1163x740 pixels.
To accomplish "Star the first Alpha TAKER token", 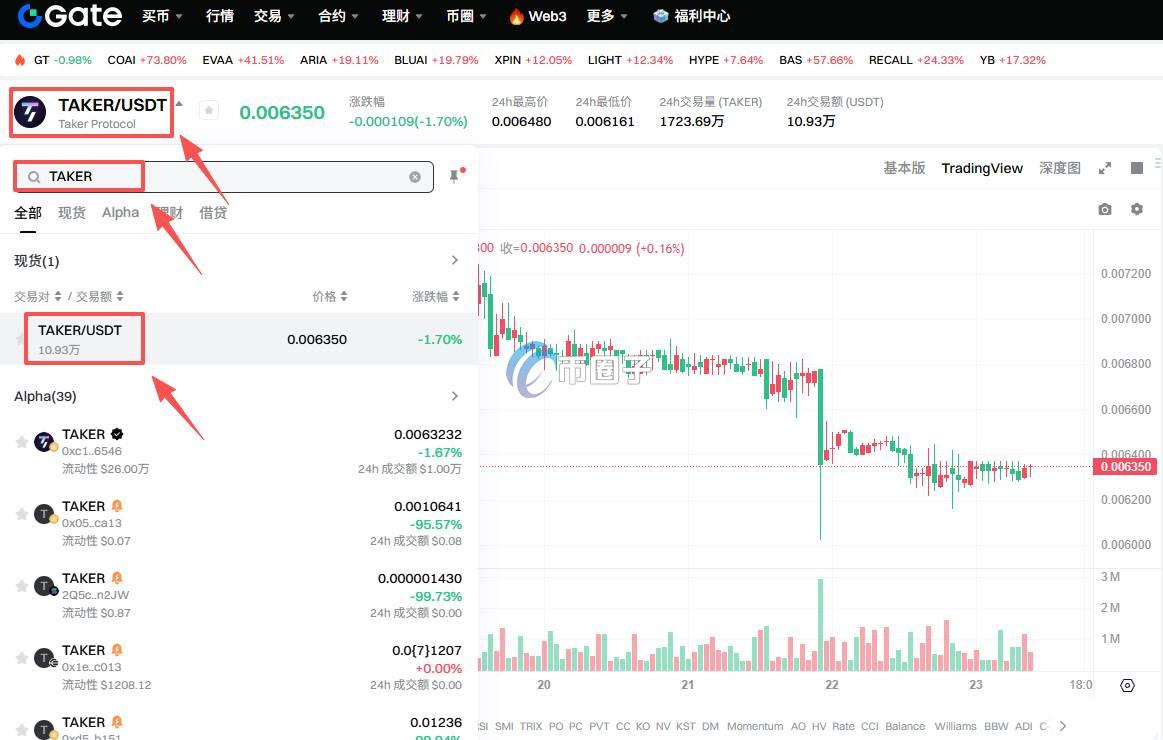I will point(21,441).
